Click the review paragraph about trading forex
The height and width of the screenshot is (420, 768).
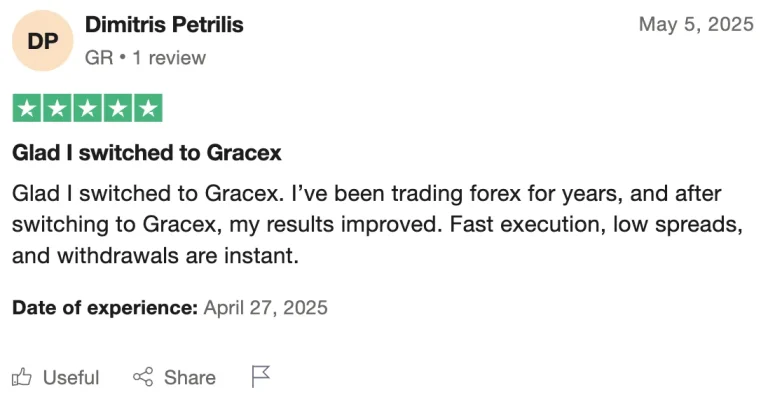[x=378, y=224]
